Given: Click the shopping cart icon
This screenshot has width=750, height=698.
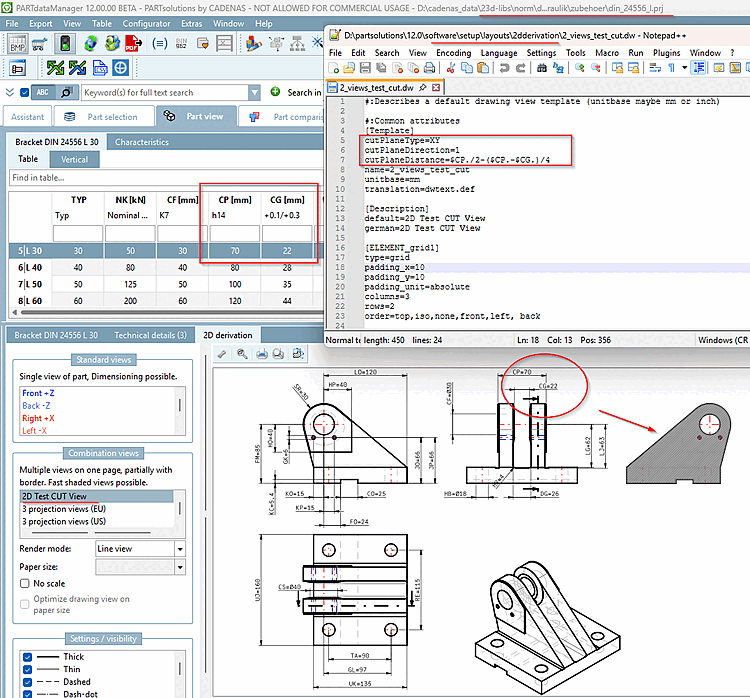Looking at the screenshot, I should pos(40,44).
